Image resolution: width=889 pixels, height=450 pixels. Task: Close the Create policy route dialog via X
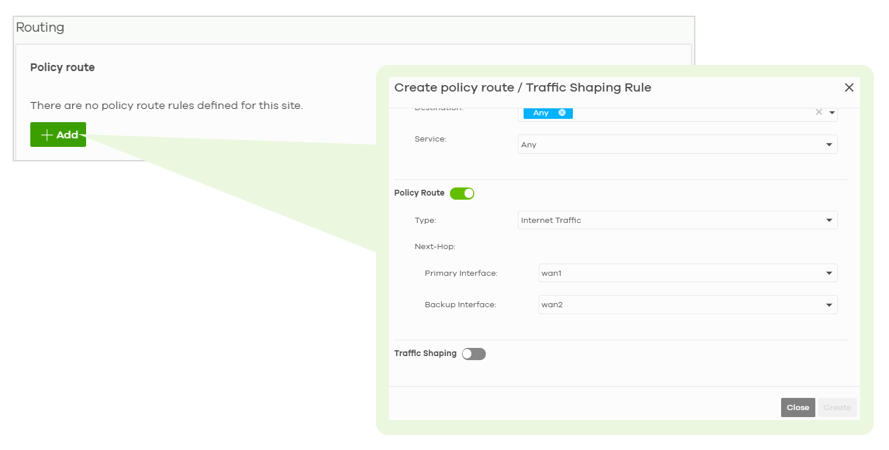[x=849, y=88]
